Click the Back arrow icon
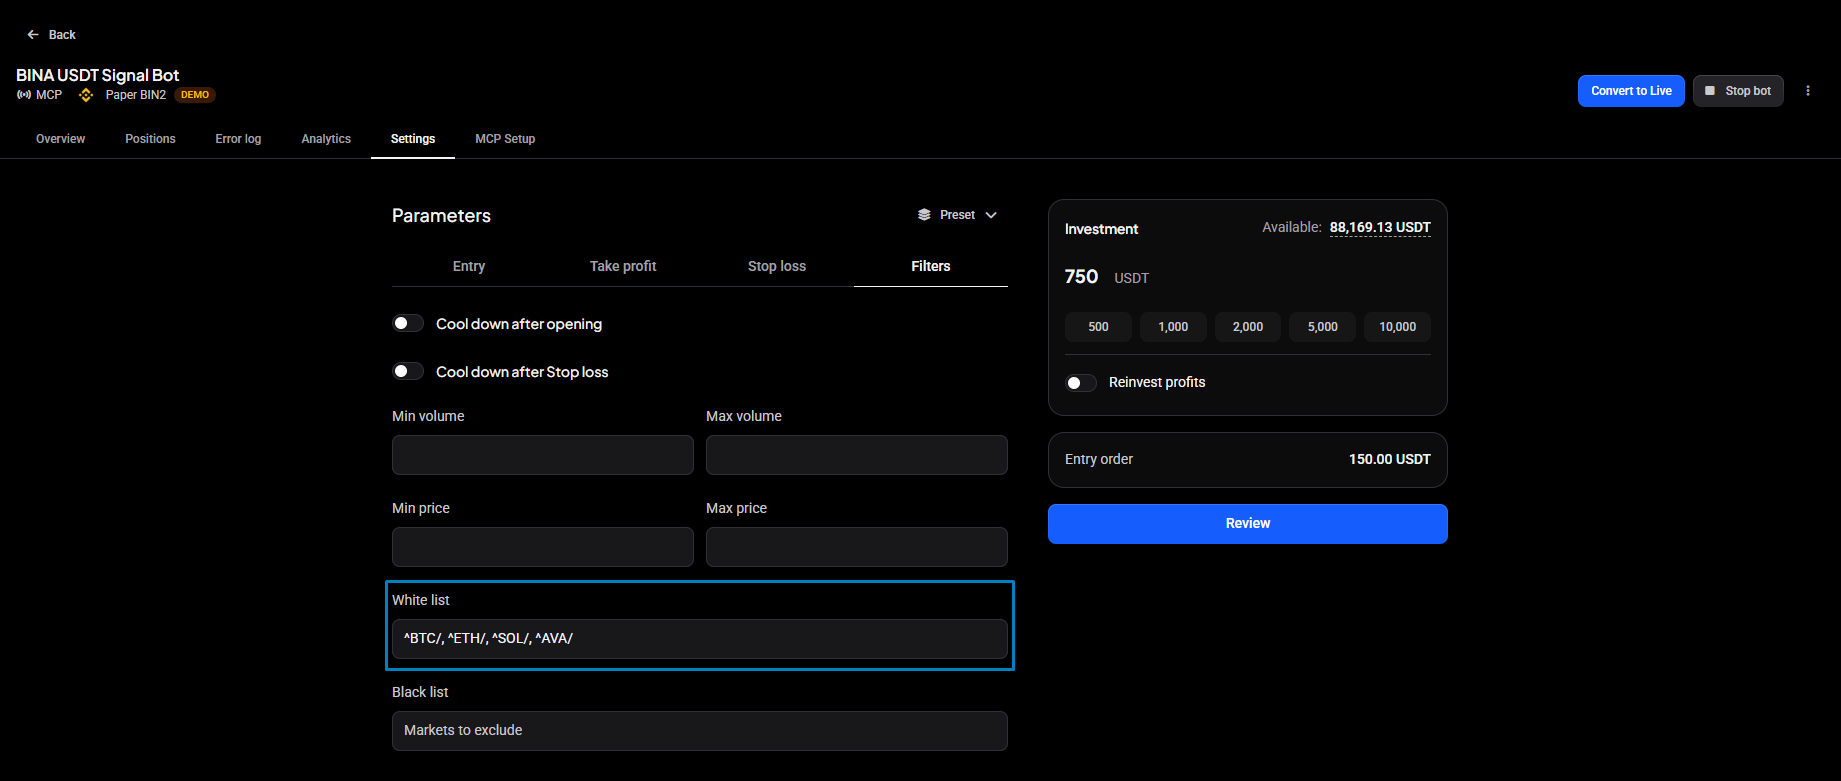1841x781 pixels. pyautogui.click(x=33, y=35)
